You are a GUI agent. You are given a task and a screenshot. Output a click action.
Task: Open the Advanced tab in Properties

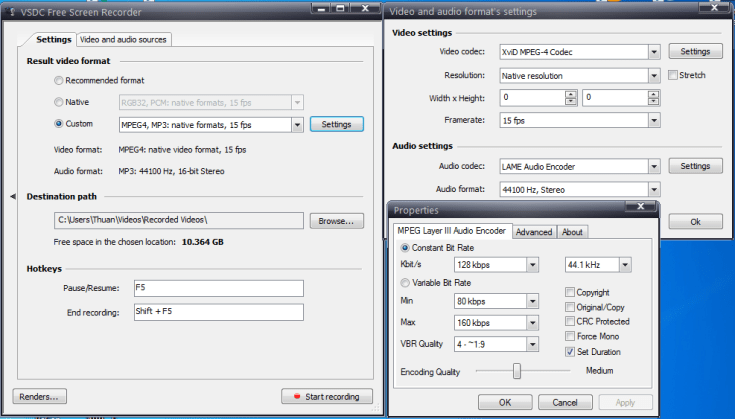tap(534, 232)
